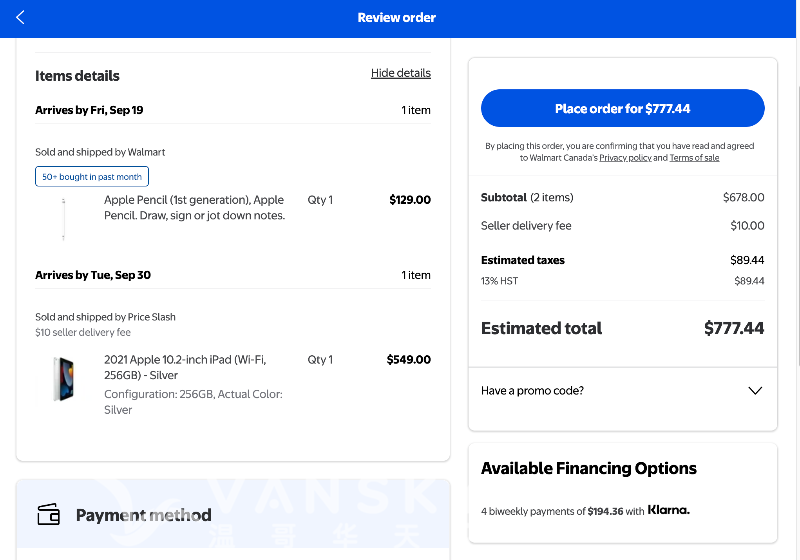Open the 'Have a promo code?' section
800x560 pixels.
pyautogui.click(x=532, y=391)
